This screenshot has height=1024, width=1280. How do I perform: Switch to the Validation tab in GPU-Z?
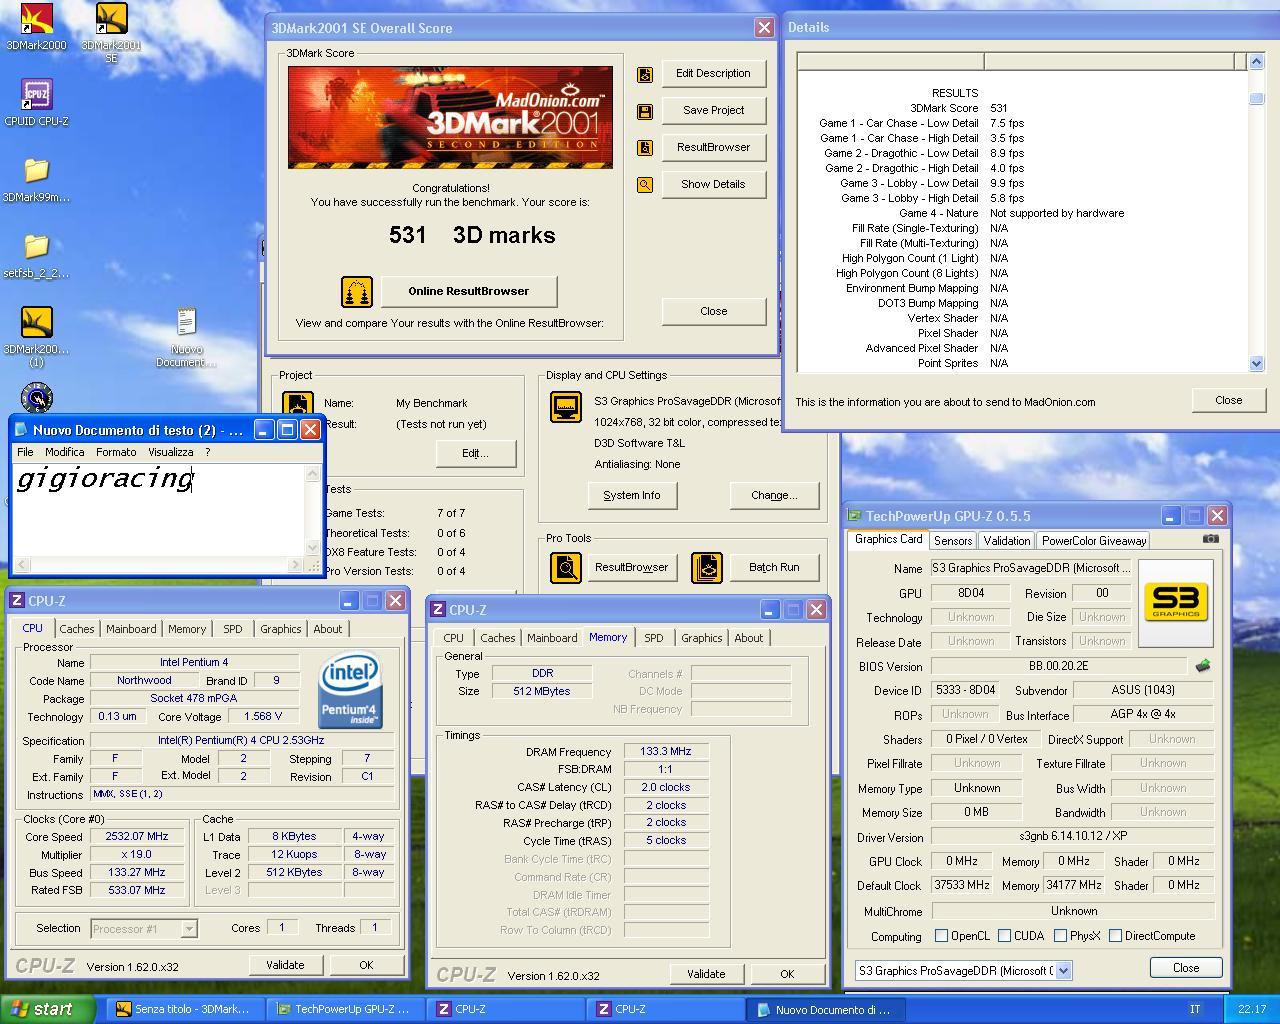[x=1007, y=541]
